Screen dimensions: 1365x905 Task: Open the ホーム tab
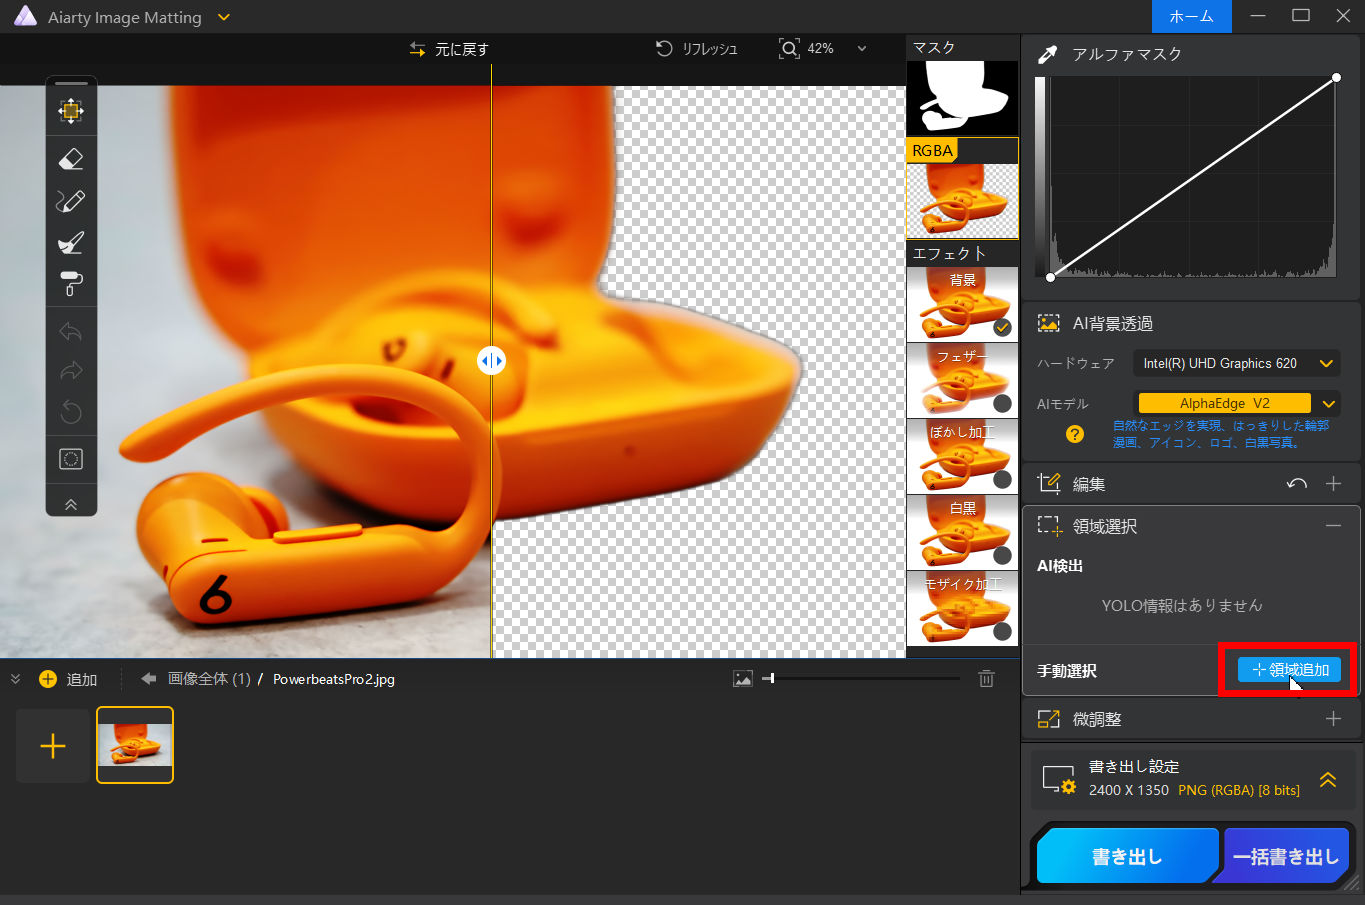pyautogui.click(x=1191, y=17)
